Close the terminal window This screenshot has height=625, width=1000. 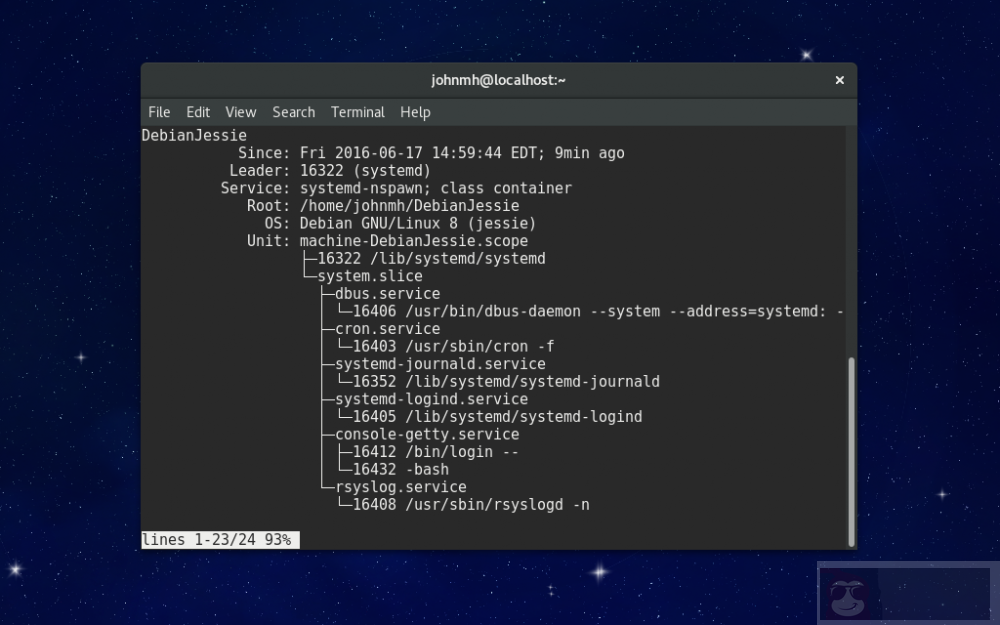(839, 80)
